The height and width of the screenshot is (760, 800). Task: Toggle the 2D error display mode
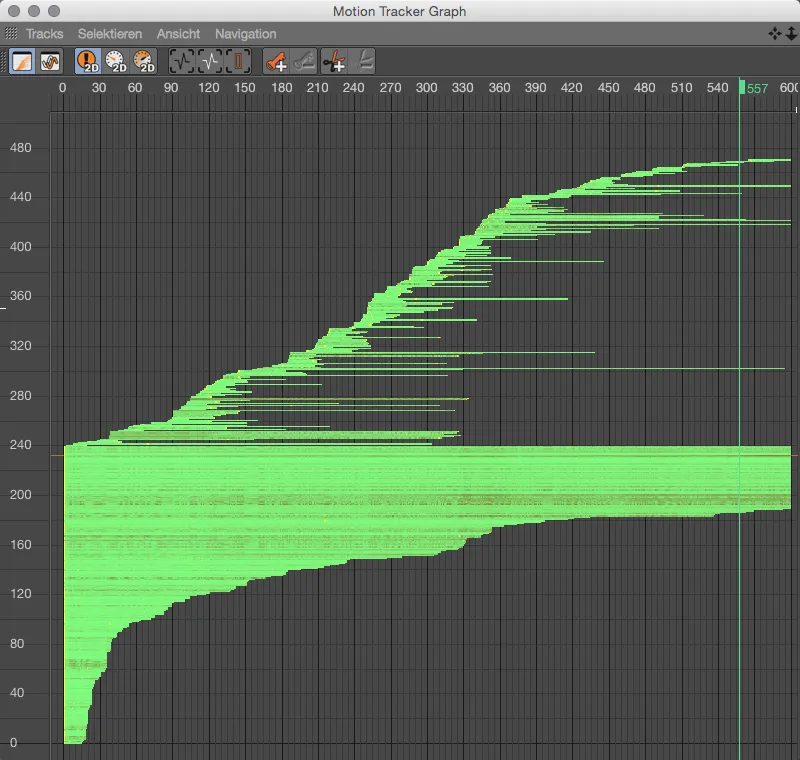click(x=88, y=62)
